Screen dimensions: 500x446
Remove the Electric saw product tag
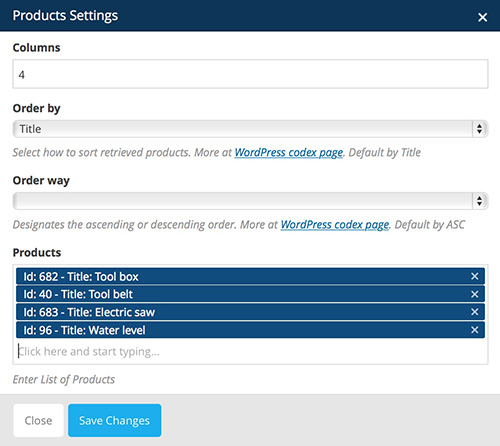click(475, 312)
